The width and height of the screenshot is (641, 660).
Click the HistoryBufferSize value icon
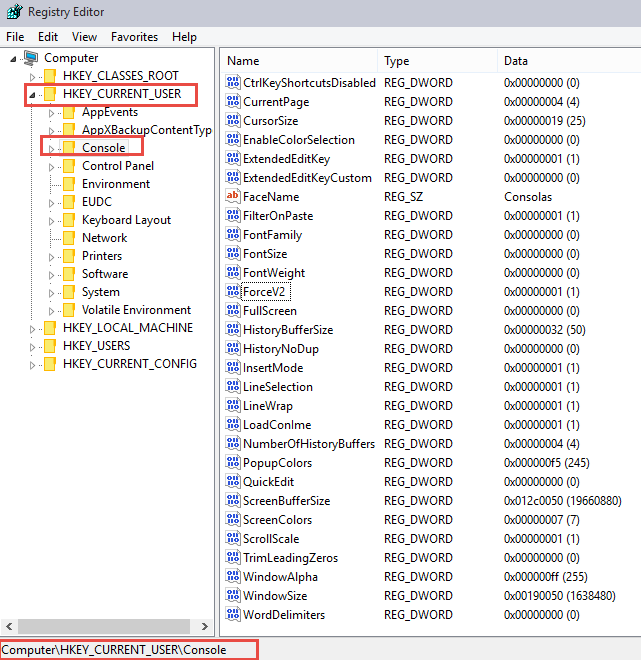coord(233,329)
